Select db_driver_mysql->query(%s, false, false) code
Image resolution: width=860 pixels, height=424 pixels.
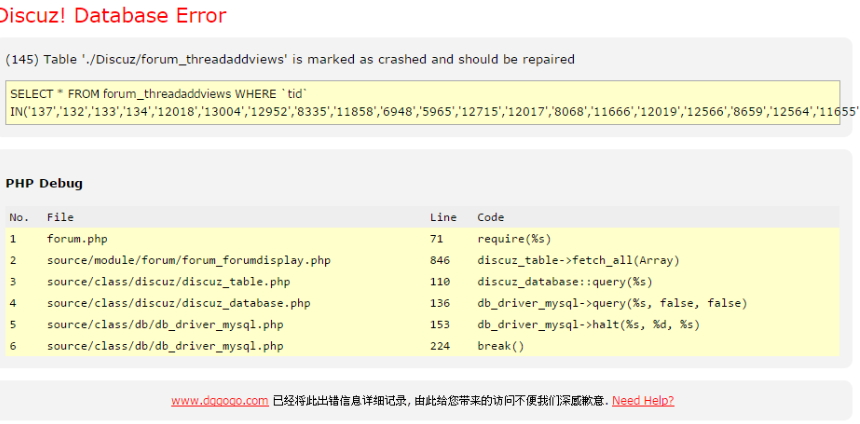coord(612,303)
